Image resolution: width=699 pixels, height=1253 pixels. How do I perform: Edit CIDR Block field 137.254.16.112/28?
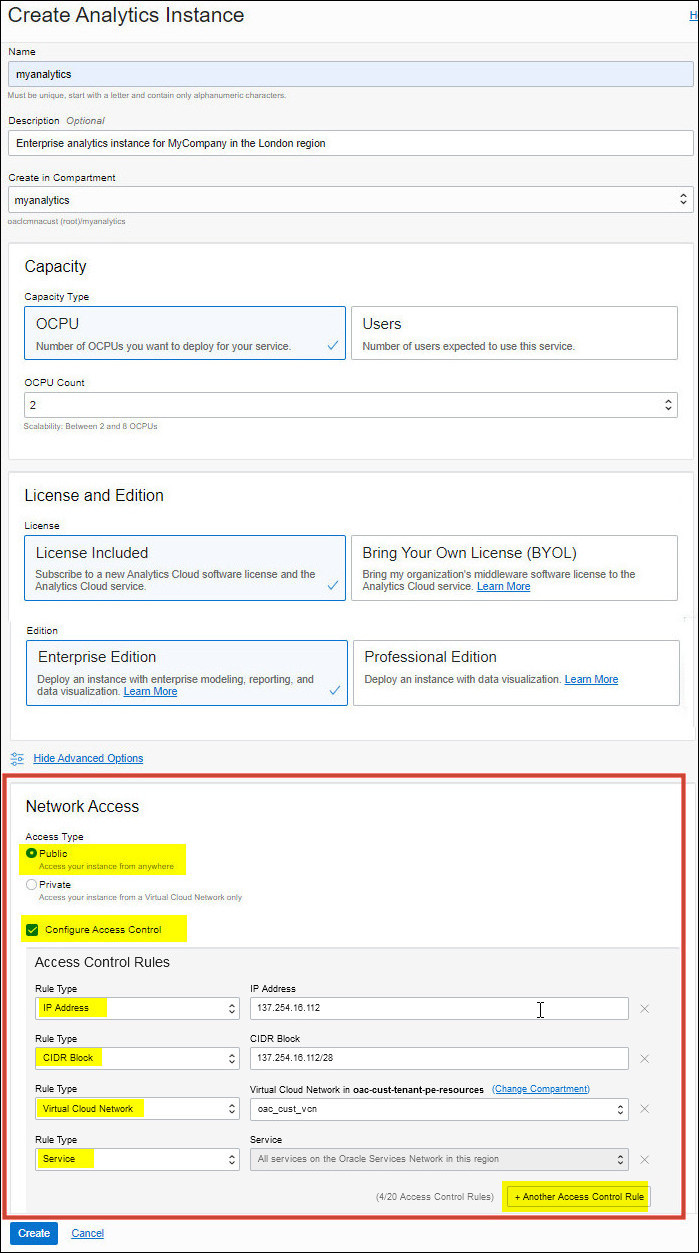pyautogui.click(x=439, y=1058)
